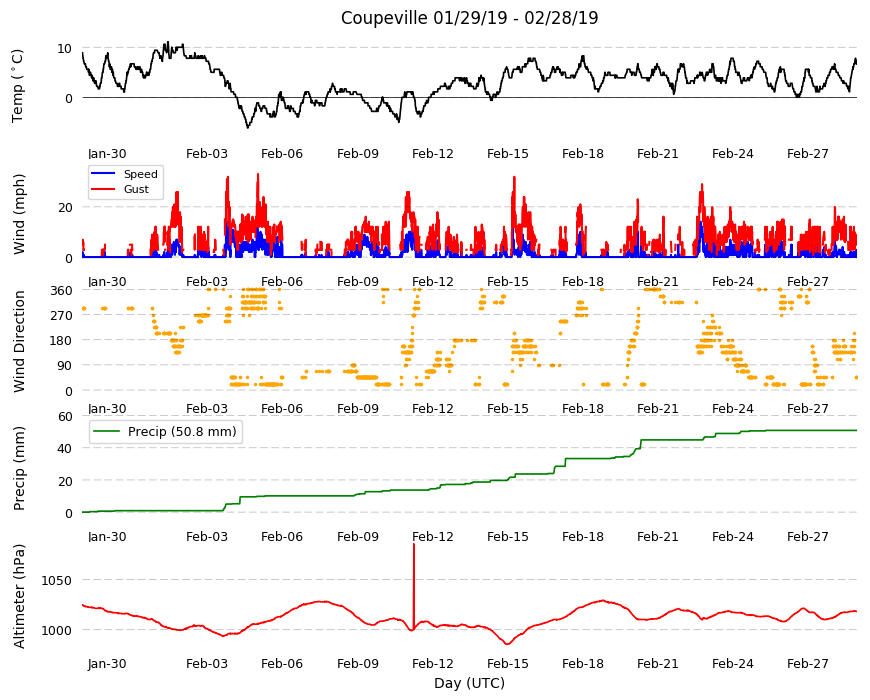Select the Gust legend text
This screenshot has height=700, width=870.
tap(136, 189)
